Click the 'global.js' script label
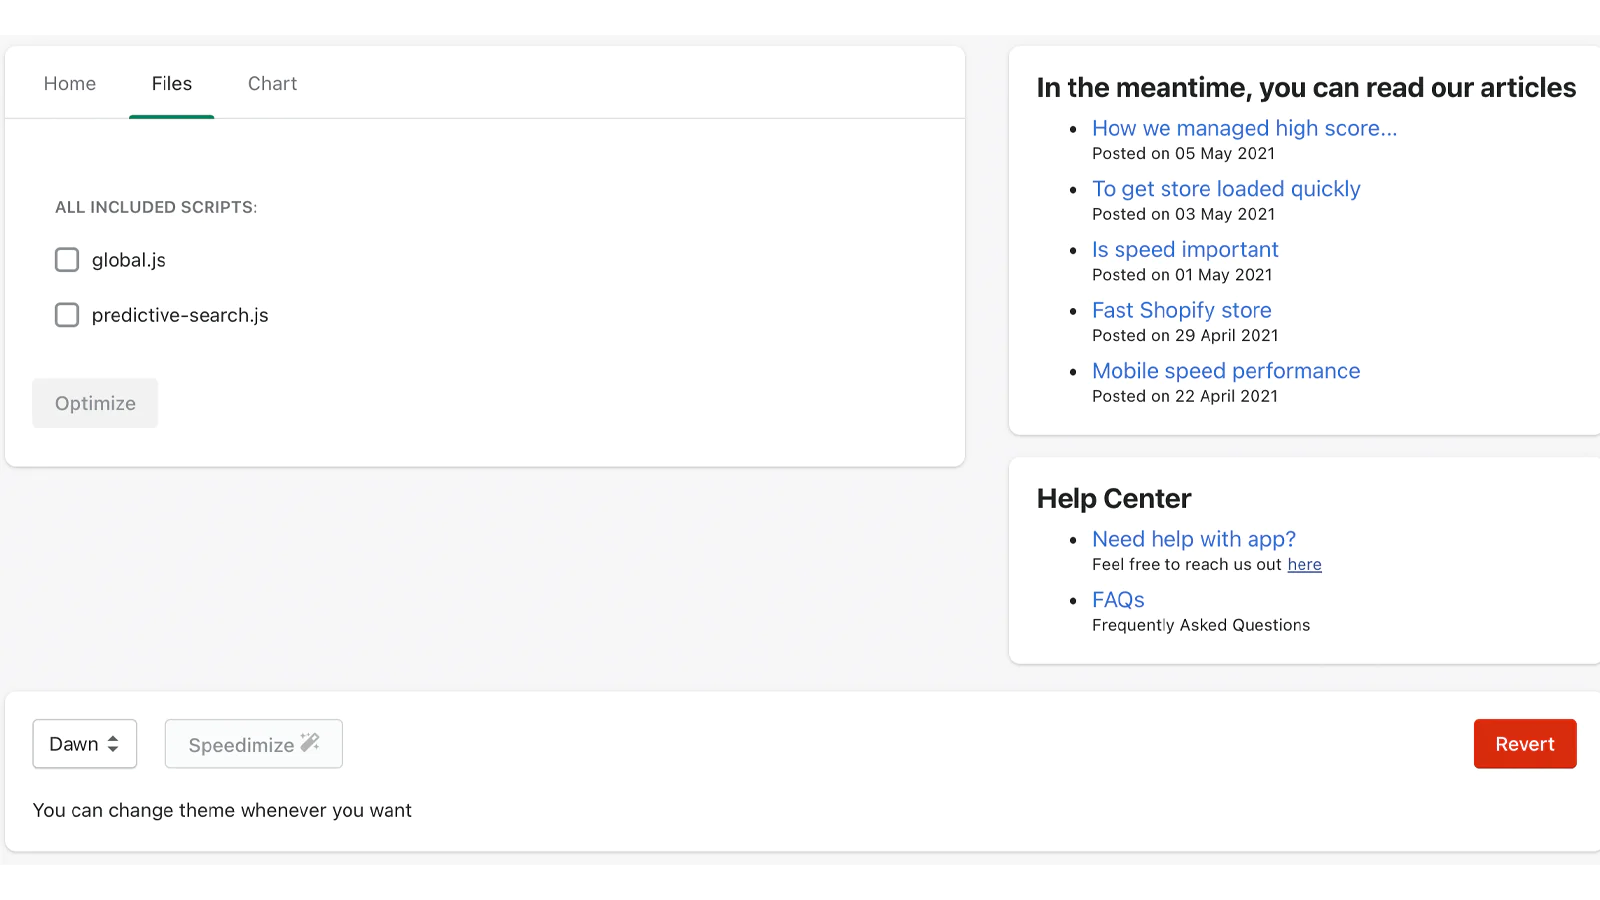Screen dimensions: 1600x900 [x=129, y=260]
